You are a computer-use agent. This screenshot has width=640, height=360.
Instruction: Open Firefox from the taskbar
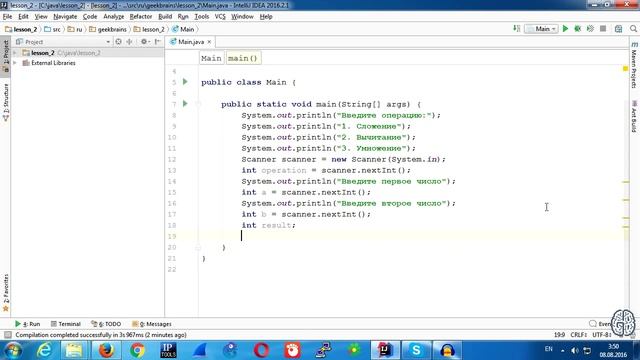(x=107, y=350)
